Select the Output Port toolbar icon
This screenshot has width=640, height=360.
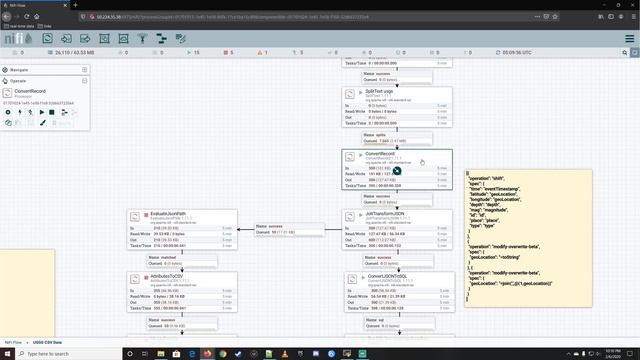[x=85, y=39]
